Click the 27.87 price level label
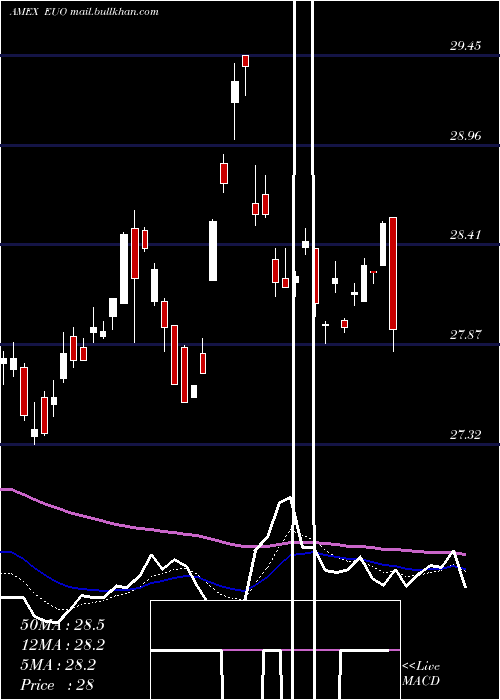500x700 pixels. 465,334
